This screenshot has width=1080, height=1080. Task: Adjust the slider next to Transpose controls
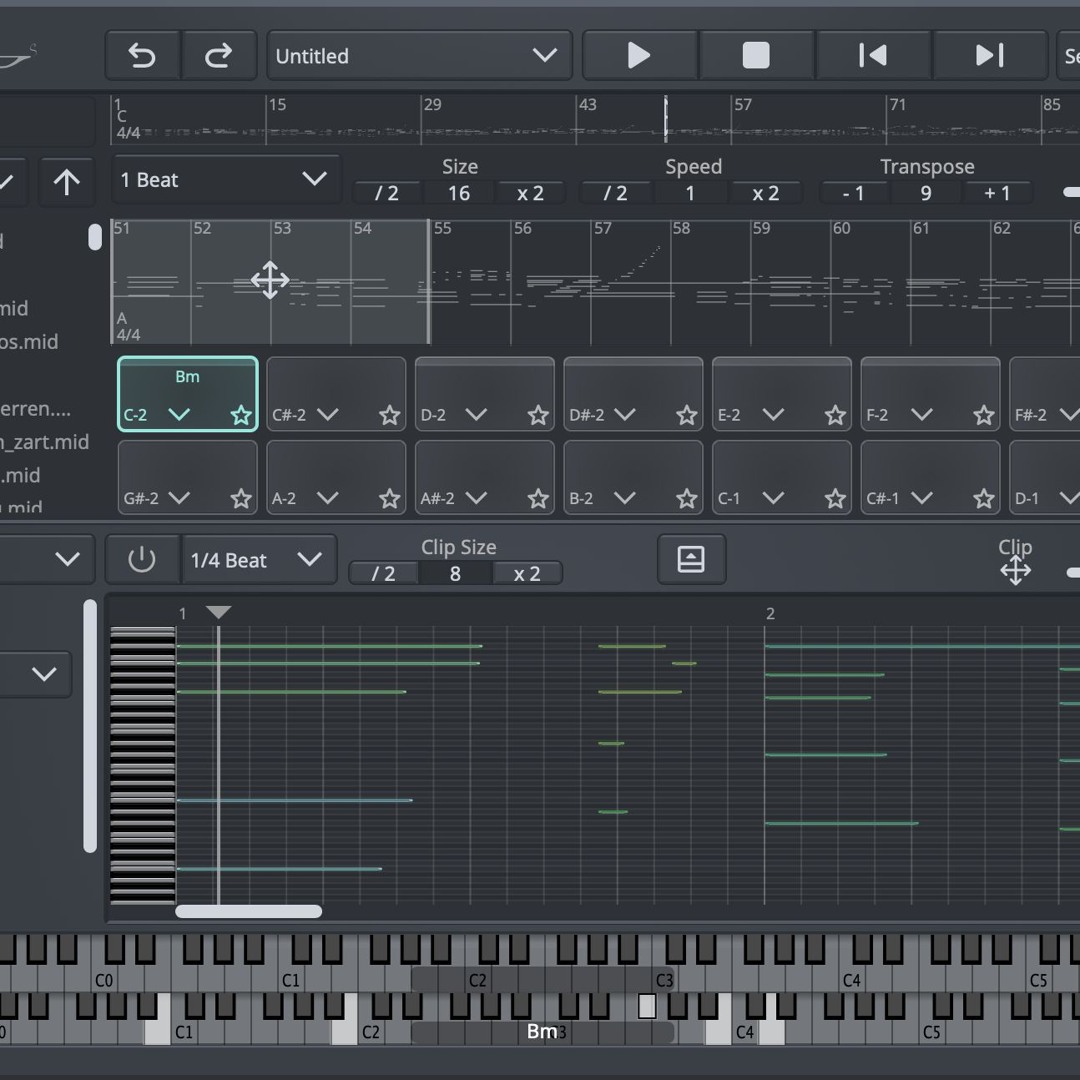[1072, 193]
